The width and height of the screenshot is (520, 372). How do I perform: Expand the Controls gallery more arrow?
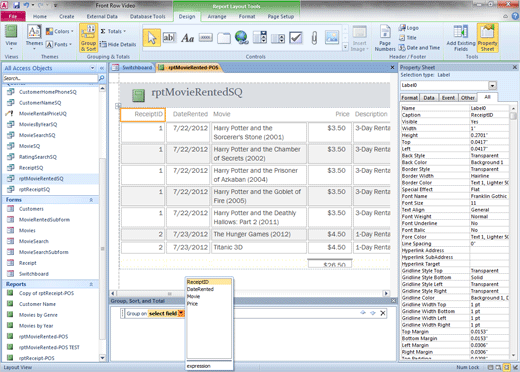(x=345, y=47)
